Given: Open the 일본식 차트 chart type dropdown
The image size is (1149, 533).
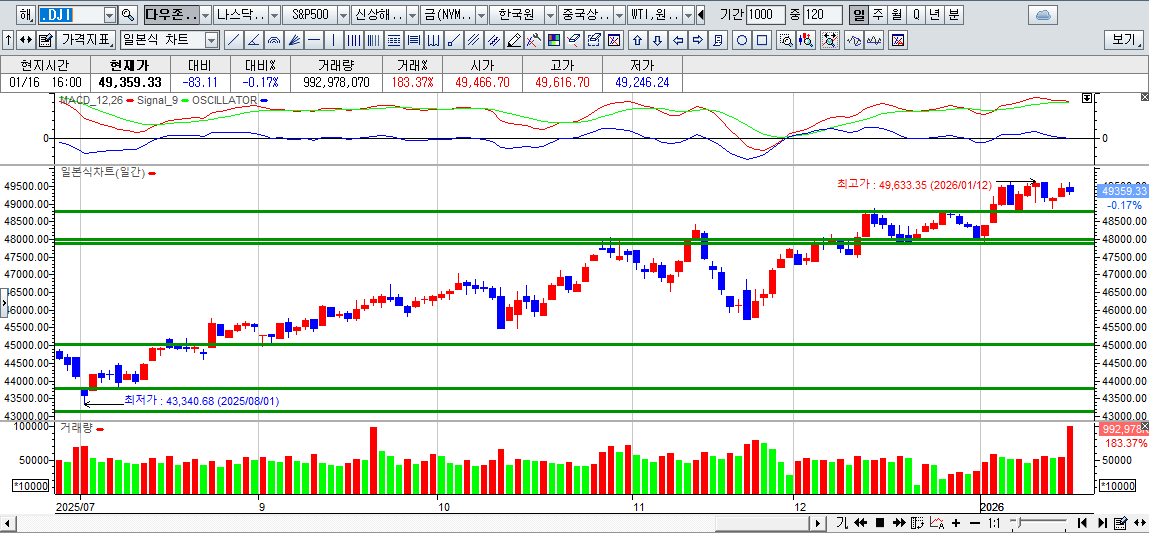Looking at the screenshot, I should pyautogui.click(x=211, y=41).
